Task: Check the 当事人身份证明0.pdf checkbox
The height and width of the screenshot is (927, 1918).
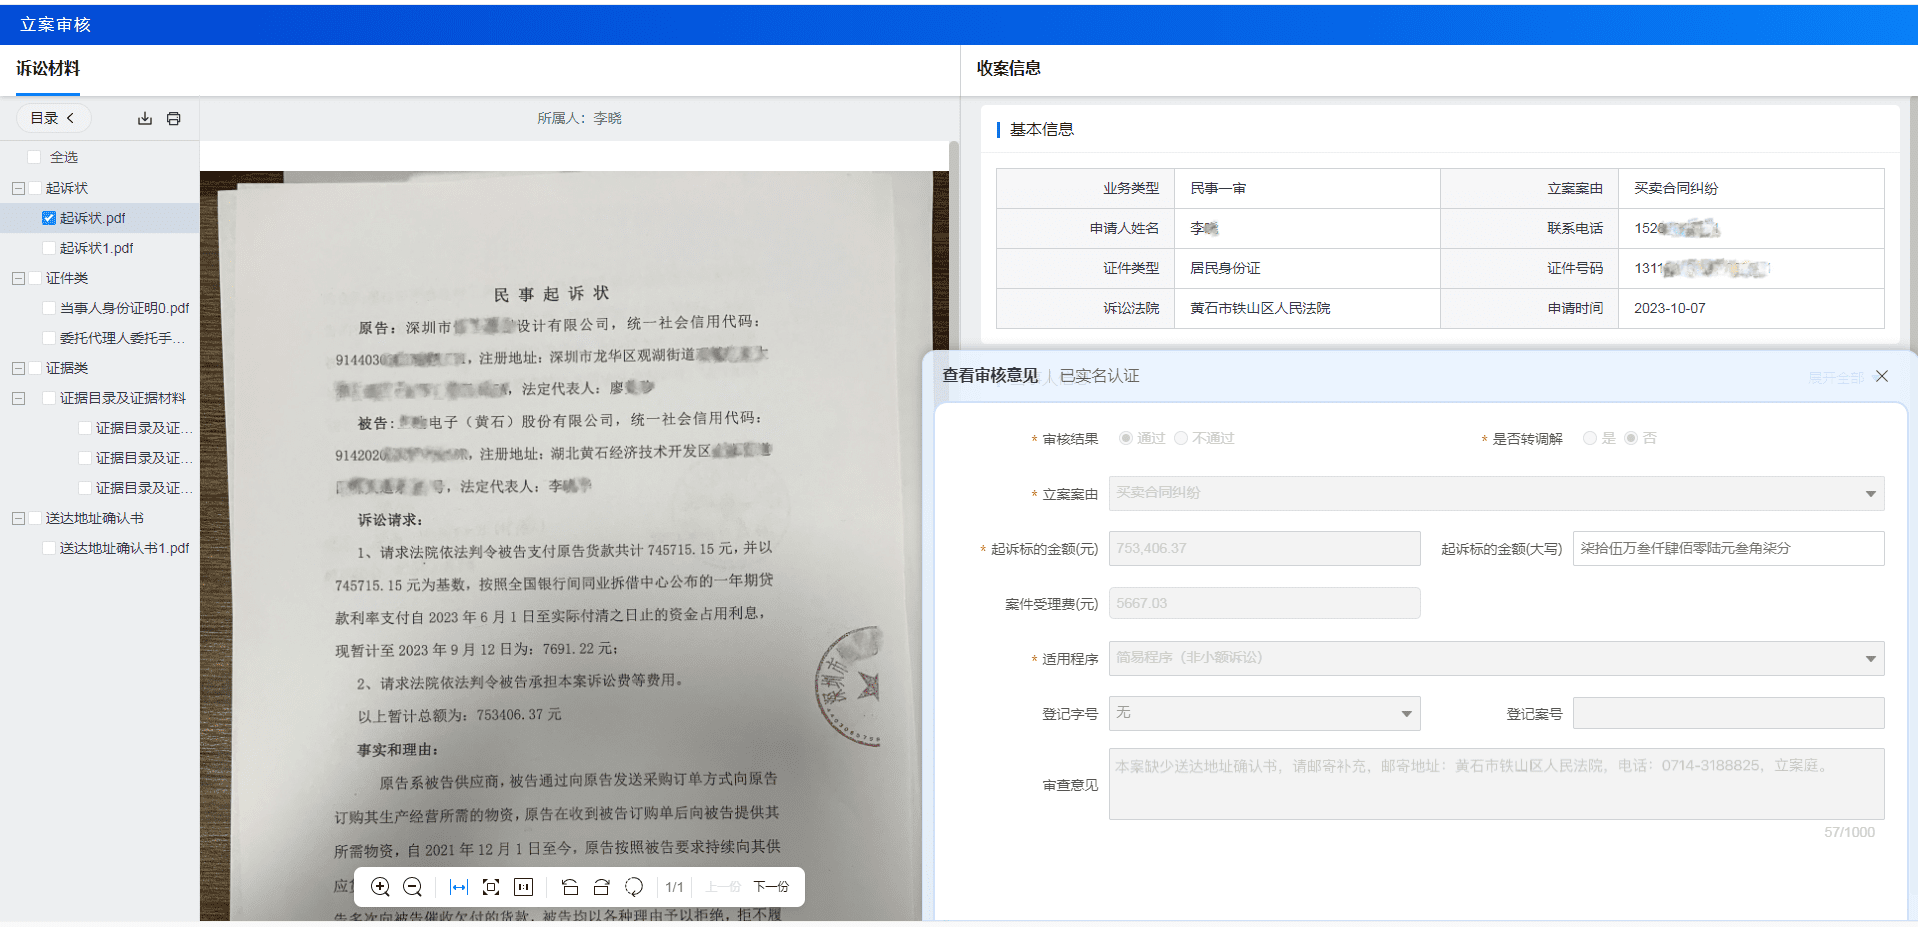Action: (48, 308)
